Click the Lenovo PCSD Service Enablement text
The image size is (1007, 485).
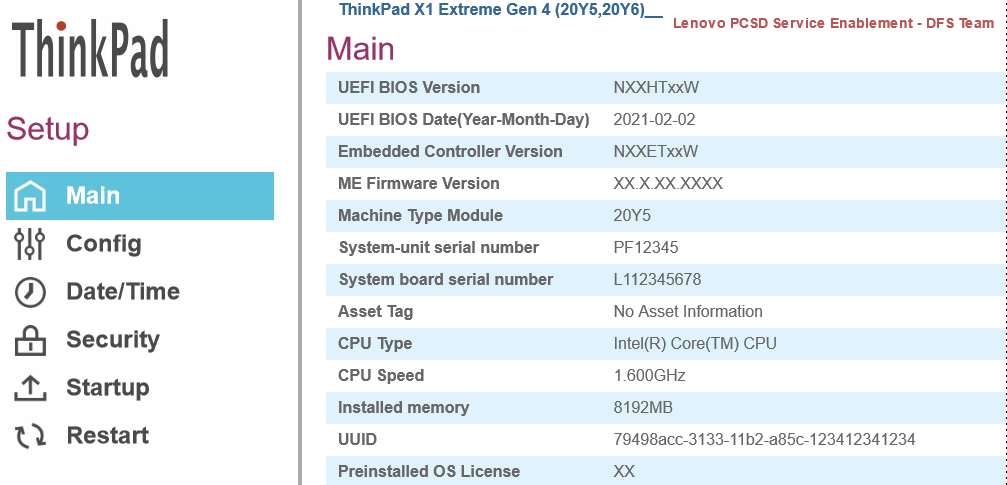click(x=834, y=24)
